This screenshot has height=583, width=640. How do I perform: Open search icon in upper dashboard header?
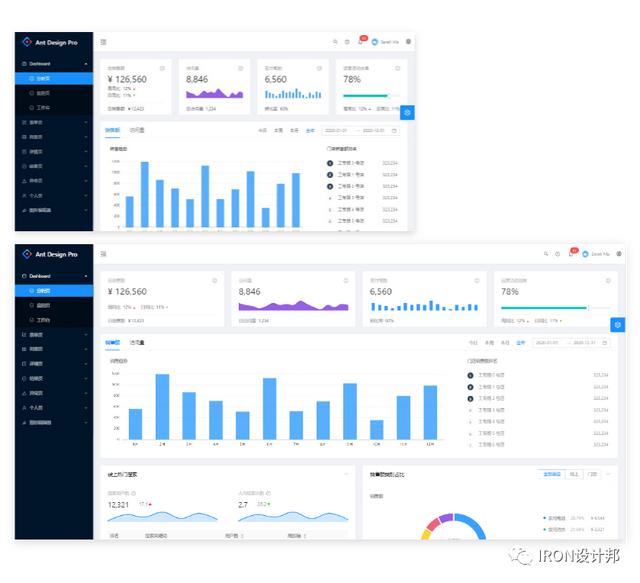pos(335,42)
